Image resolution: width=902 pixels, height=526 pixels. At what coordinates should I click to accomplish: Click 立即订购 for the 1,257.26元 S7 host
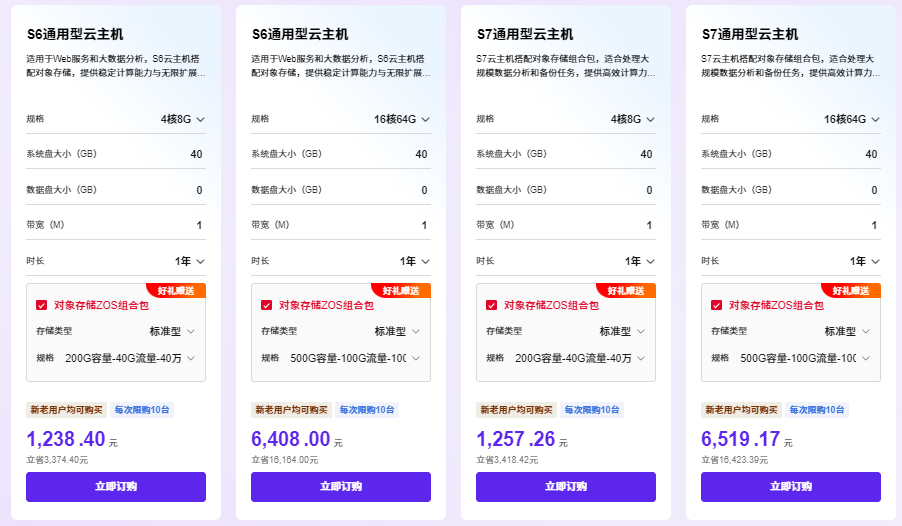[565, 487]
